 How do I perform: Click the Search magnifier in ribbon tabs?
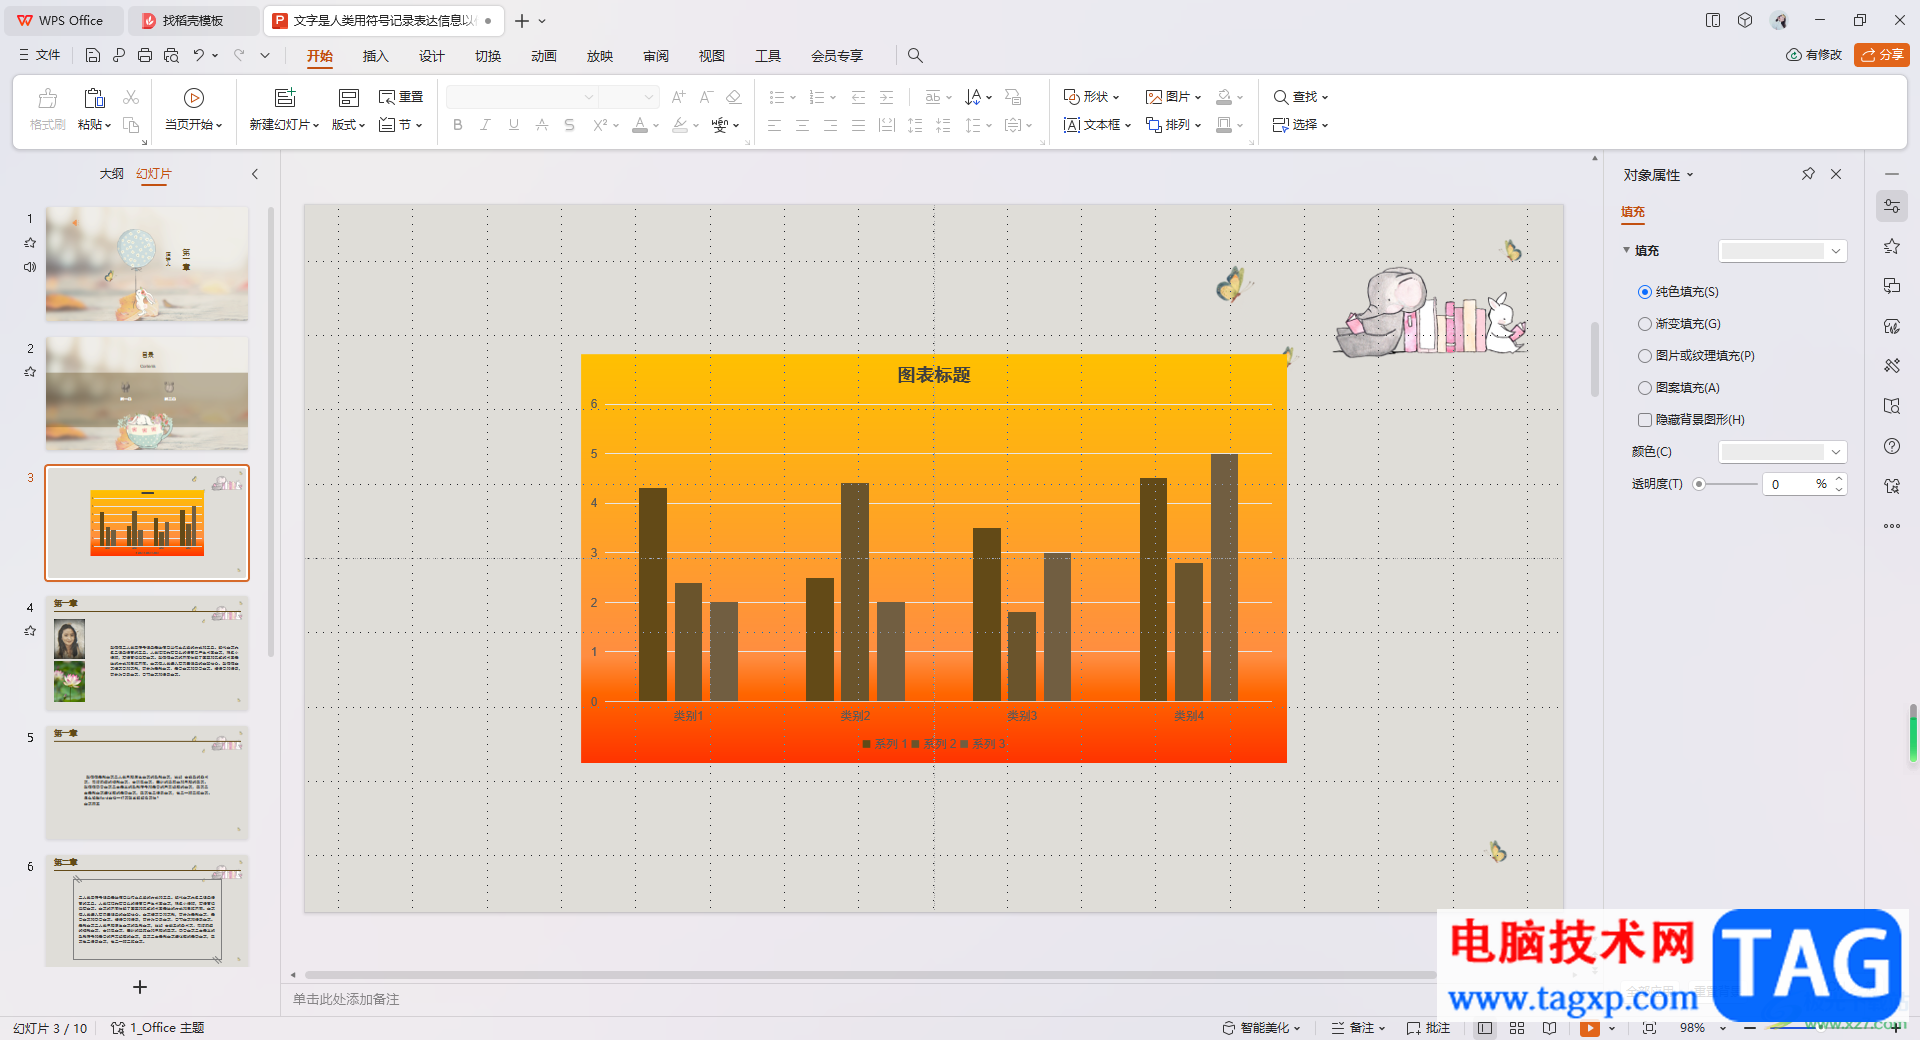coord(915,56)
